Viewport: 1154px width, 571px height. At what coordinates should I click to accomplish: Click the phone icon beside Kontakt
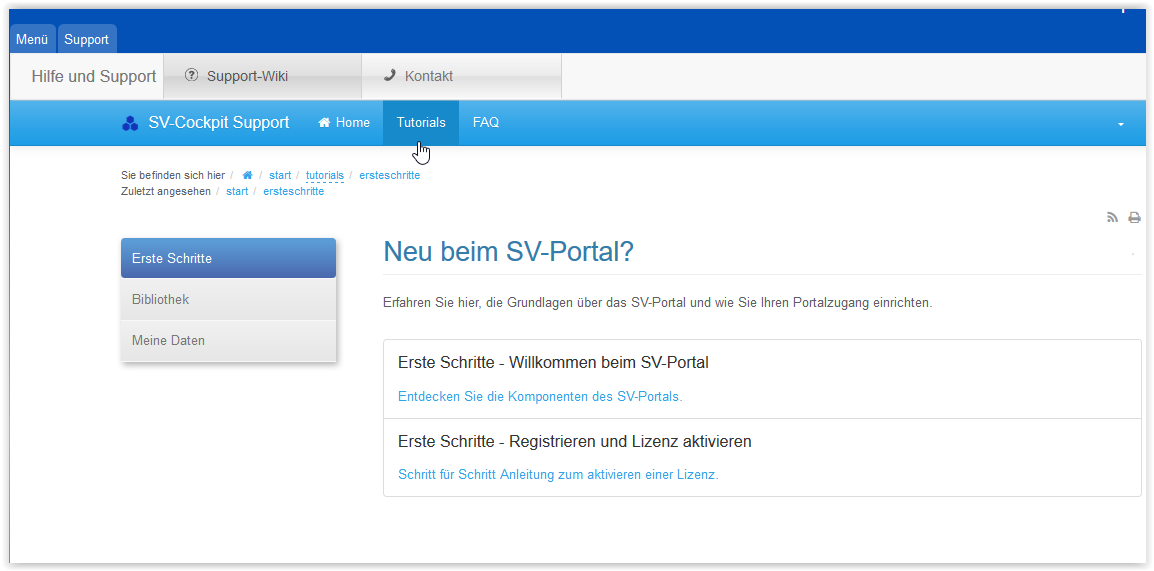tap(389, 76)
